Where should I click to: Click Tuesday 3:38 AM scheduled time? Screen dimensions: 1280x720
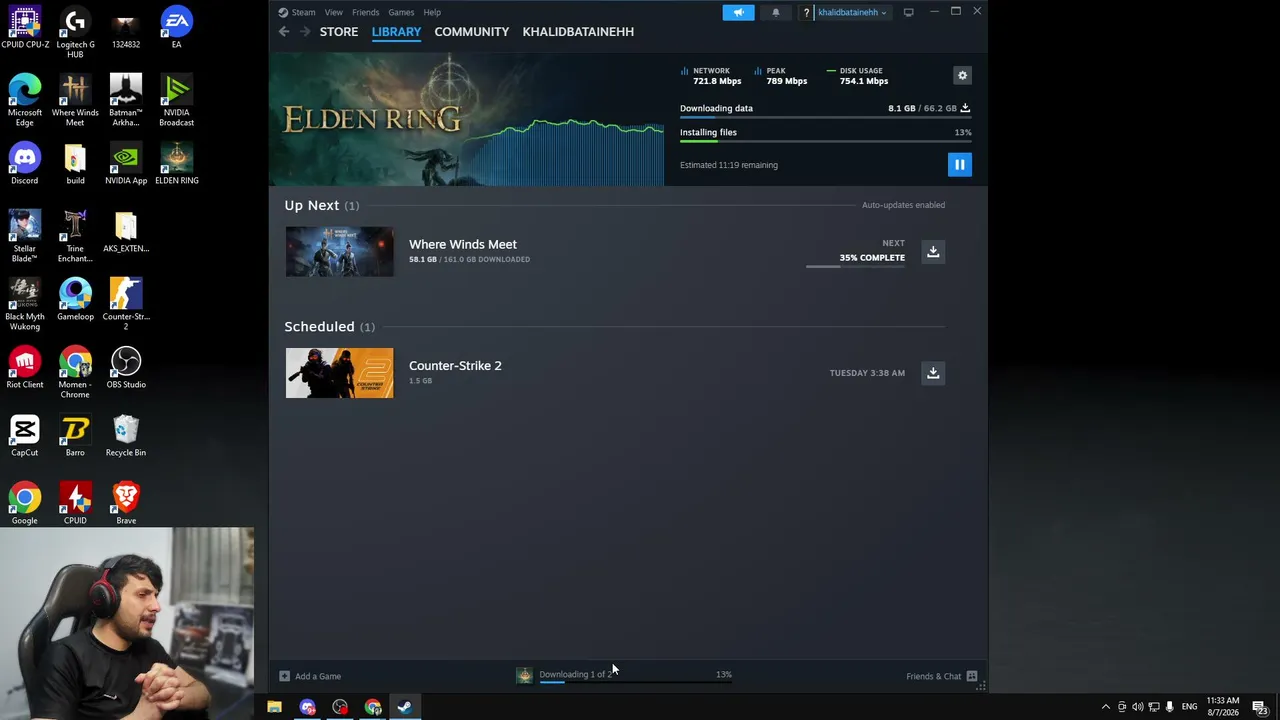click(867, 373)
